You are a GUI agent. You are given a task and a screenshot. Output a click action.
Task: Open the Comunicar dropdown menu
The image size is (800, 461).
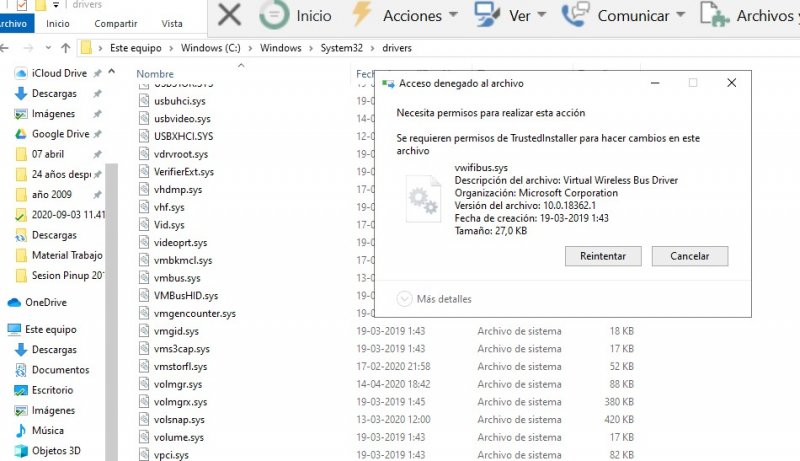coord(623,15)
